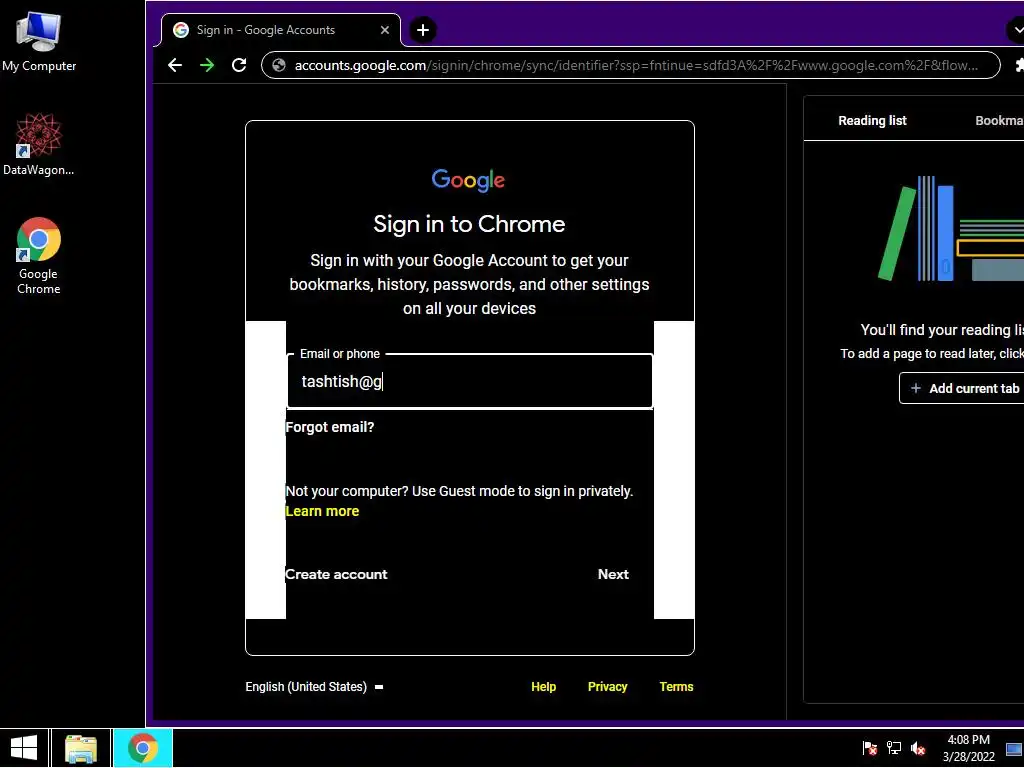Open the Help footer link
Screen dimensions: 1024x768
pos(543,687)
